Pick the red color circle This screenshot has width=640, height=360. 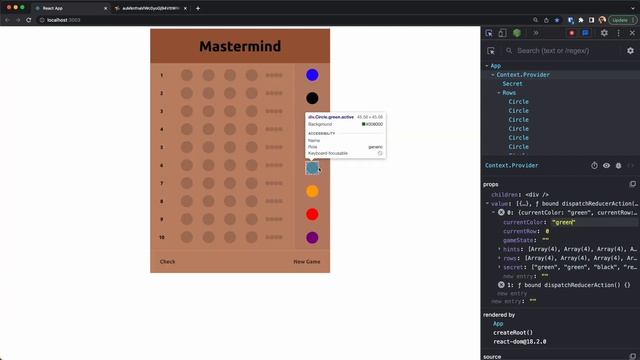tap(312, 214)
